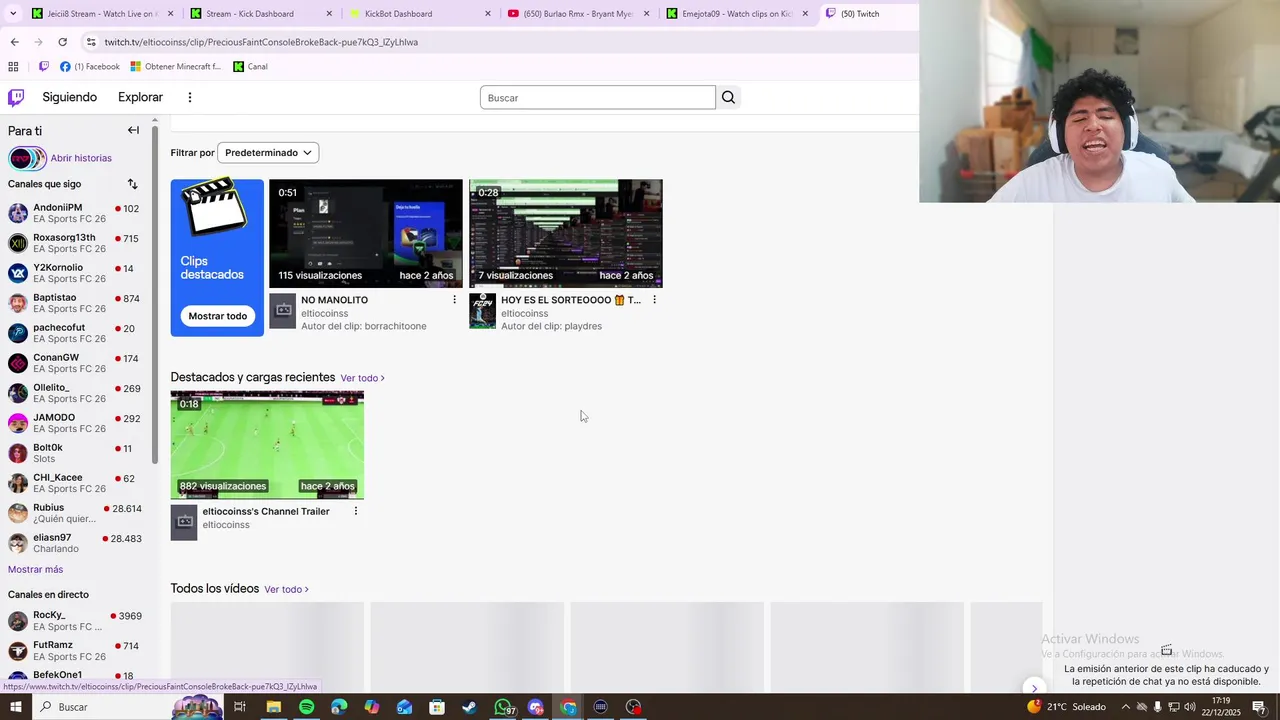The width and height of the screenshot is (1280, 720).
Task: Click Ver todo beside Destacados y cargas recientes
Action: (x=362, y=378)
